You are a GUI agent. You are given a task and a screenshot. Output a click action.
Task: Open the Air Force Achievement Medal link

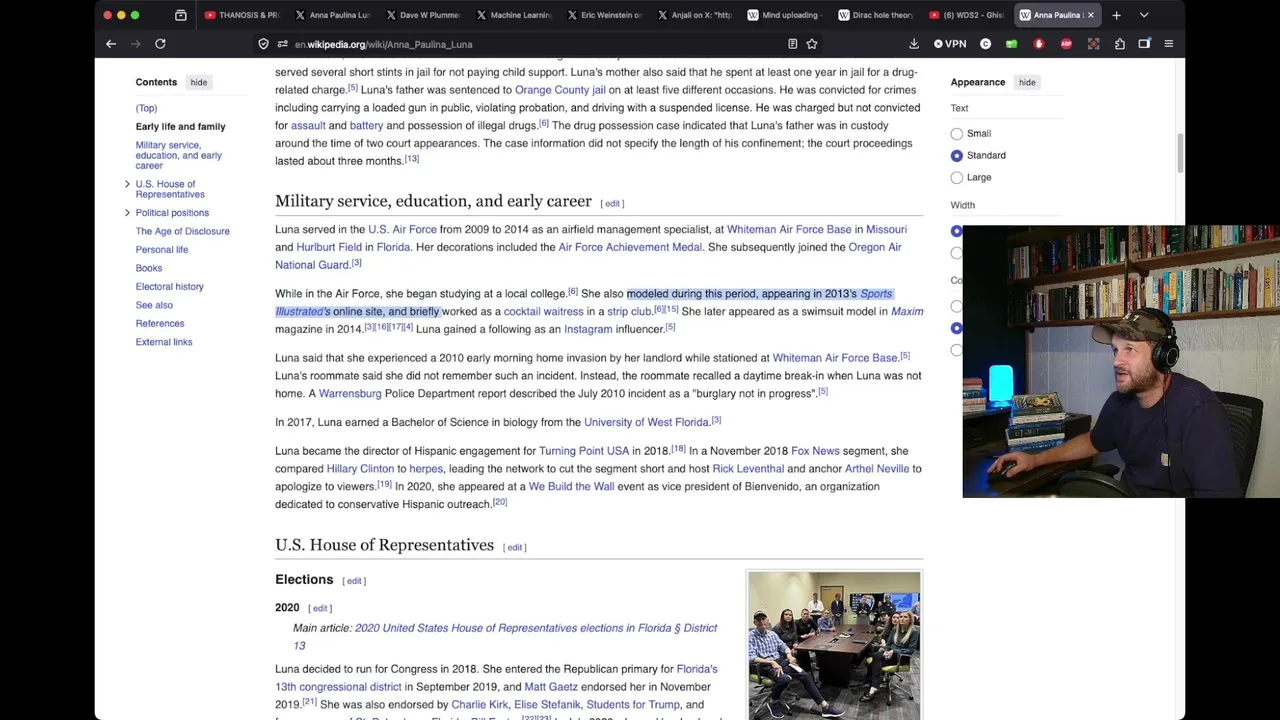pyautogui.click(x=630, y=247)
